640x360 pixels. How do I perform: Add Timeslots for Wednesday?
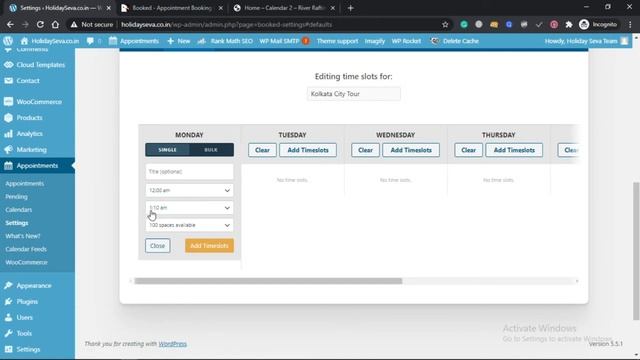point(411,150)
